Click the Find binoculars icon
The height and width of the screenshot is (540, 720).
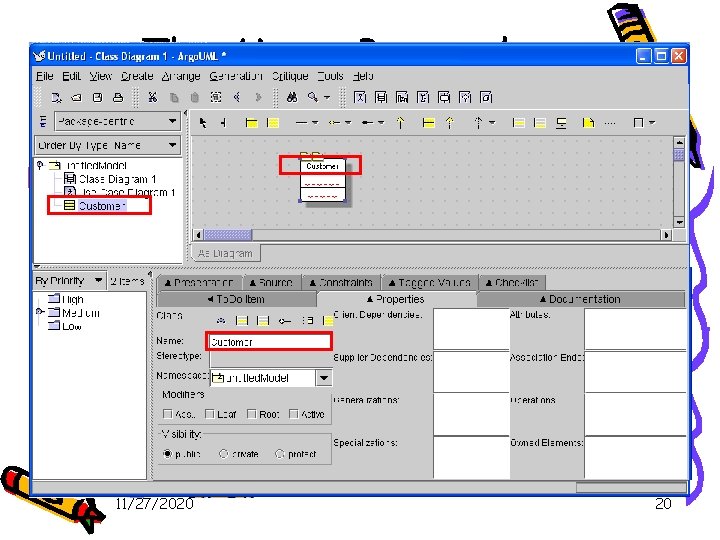tap(292, 97)
